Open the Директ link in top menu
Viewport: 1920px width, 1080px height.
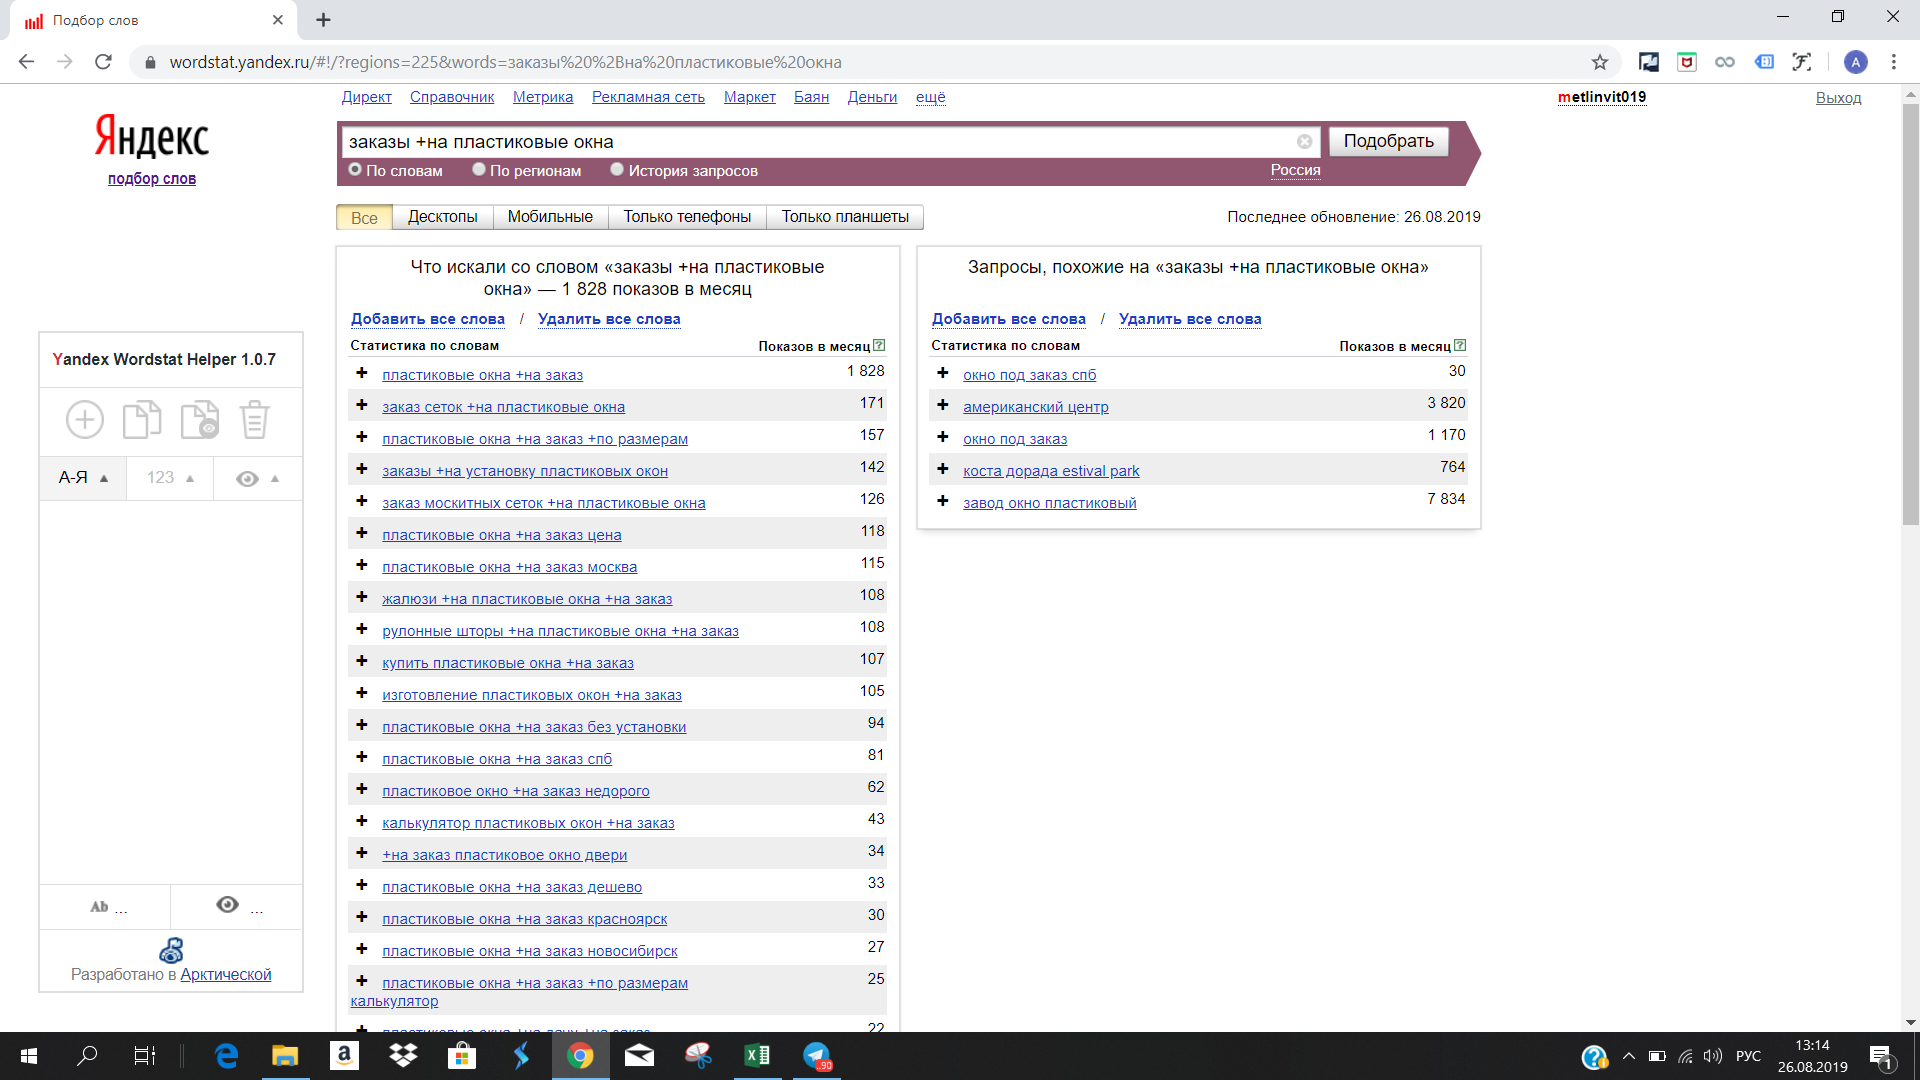coord(366,97)
